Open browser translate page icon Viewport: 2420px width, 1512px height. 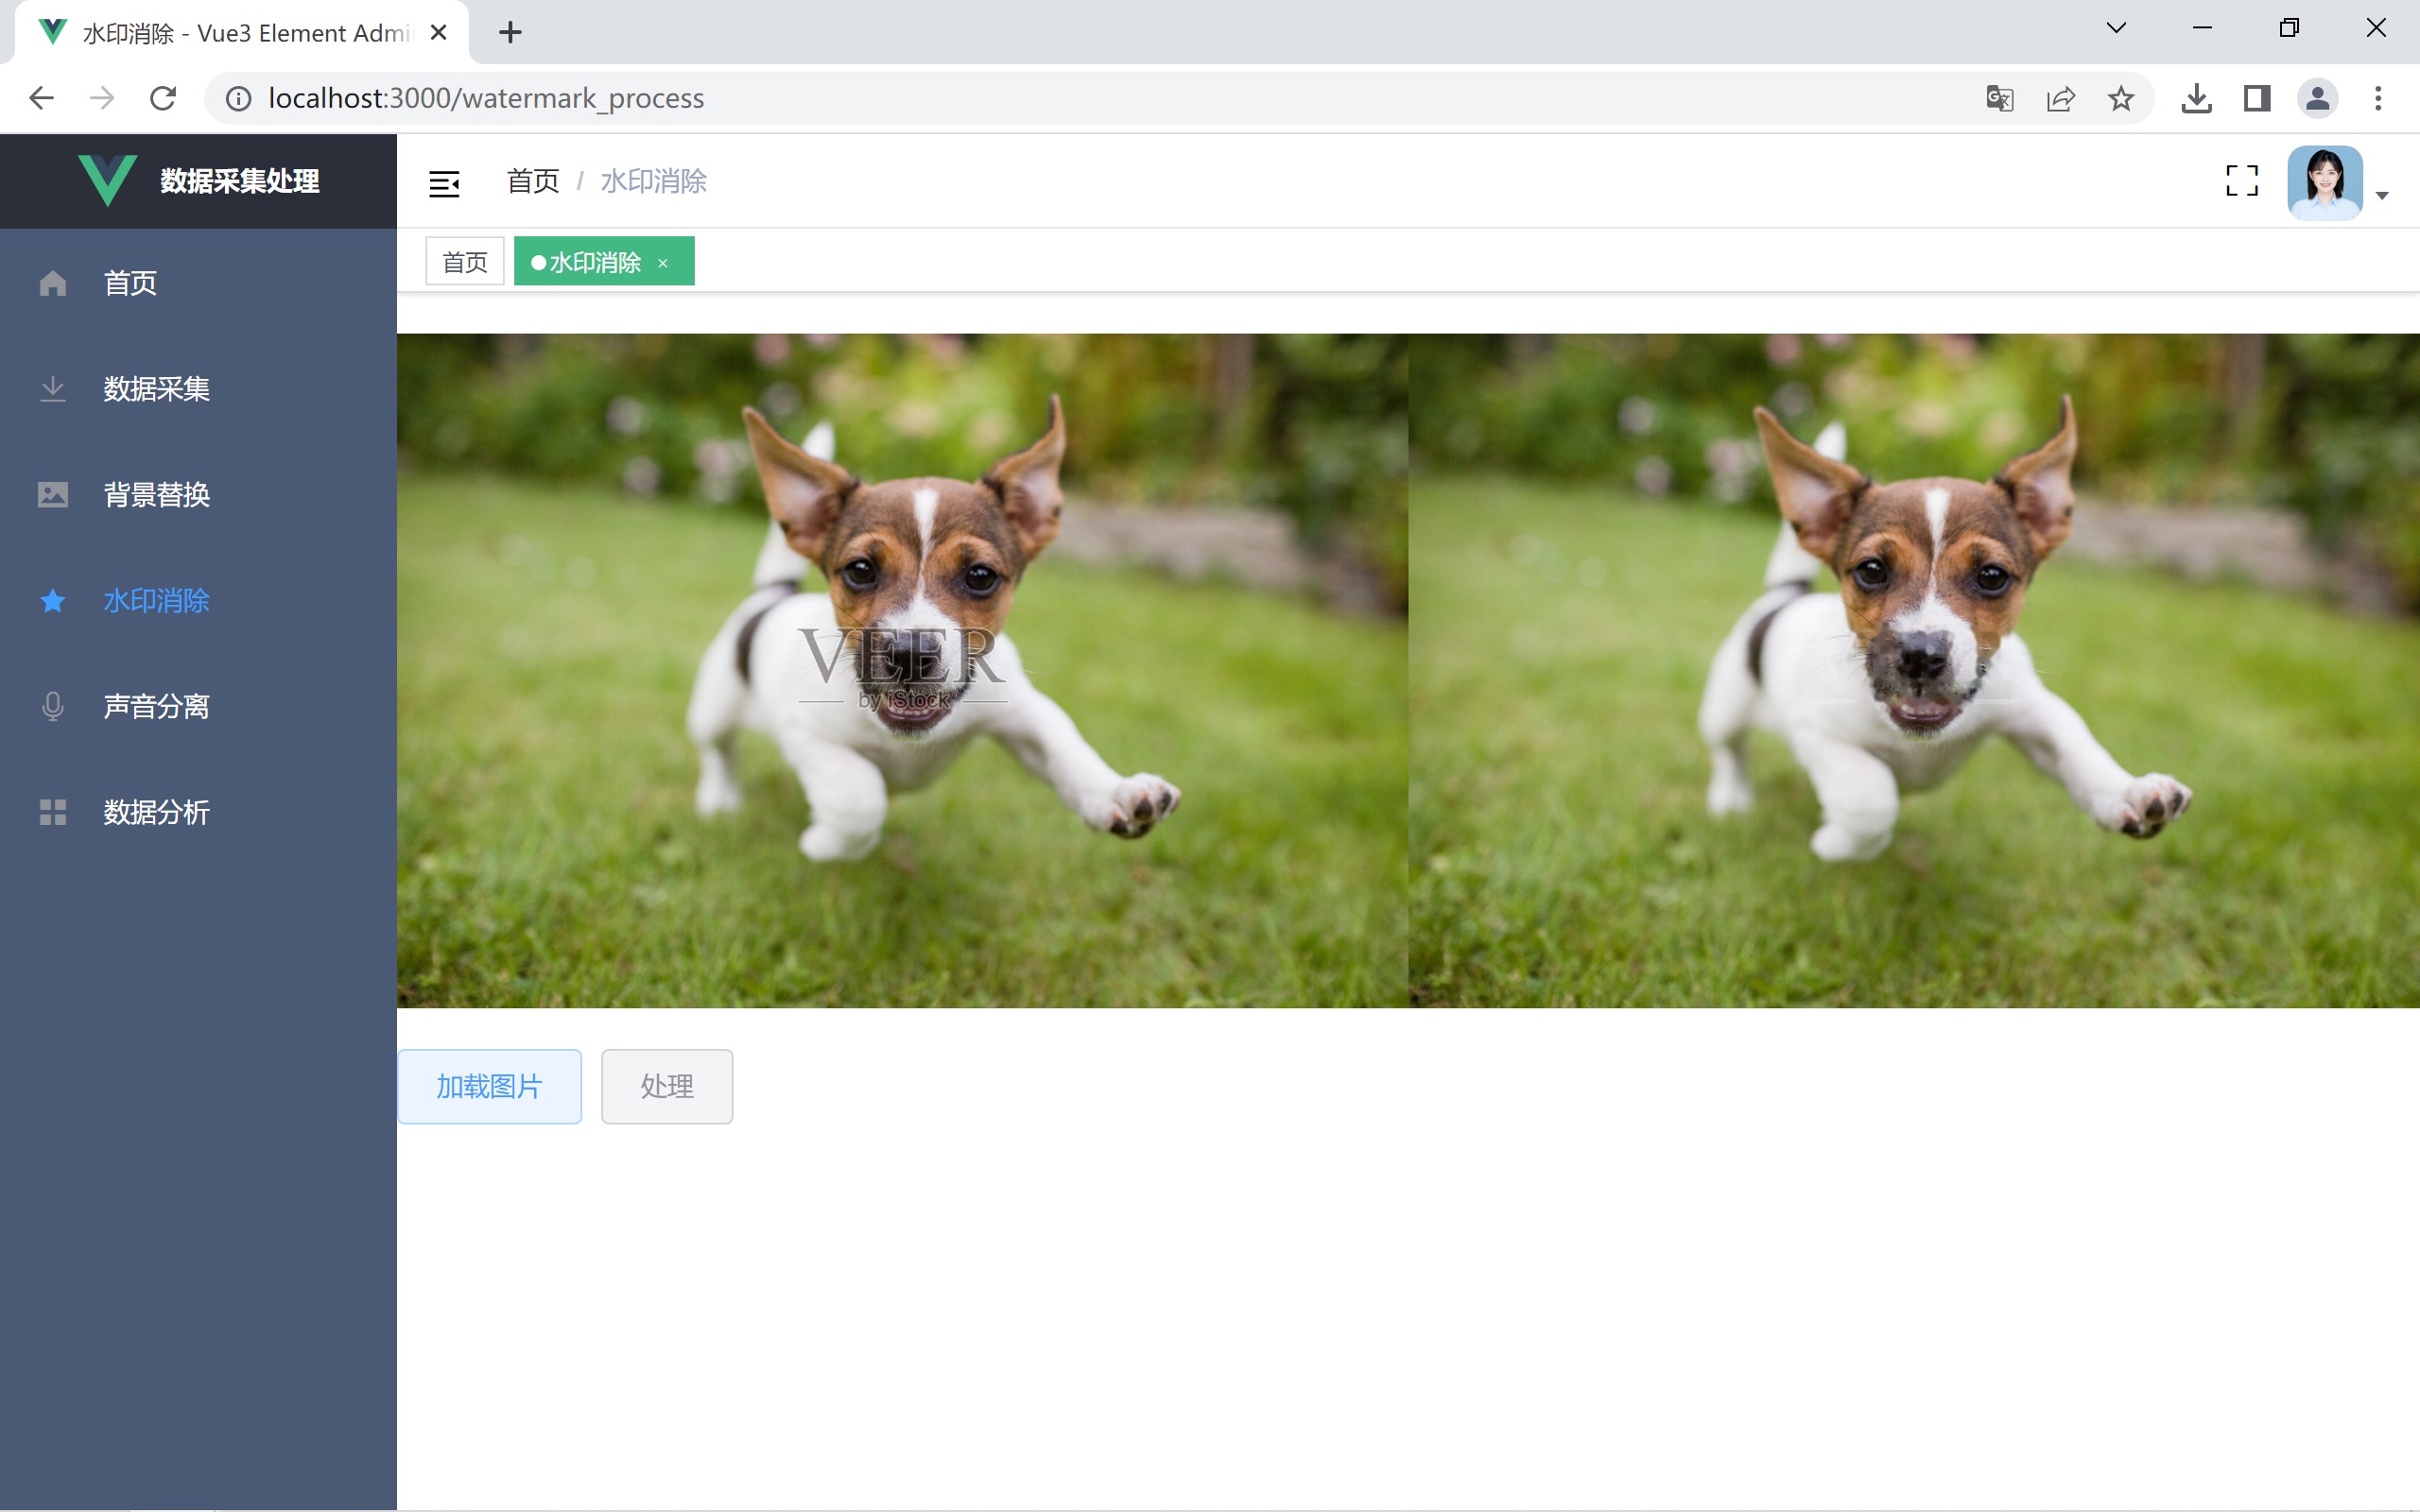2000,98
